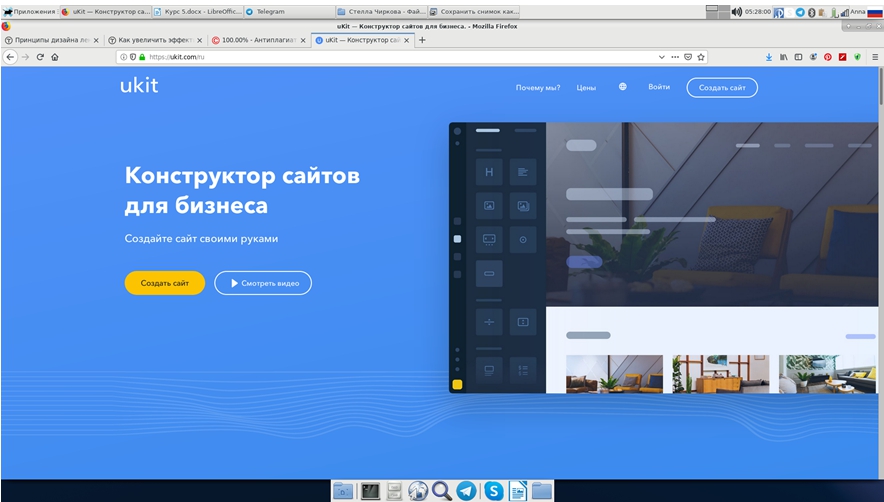
Task: Open LibreOffice Writer from the dock
Action: [x=518, y=491]
